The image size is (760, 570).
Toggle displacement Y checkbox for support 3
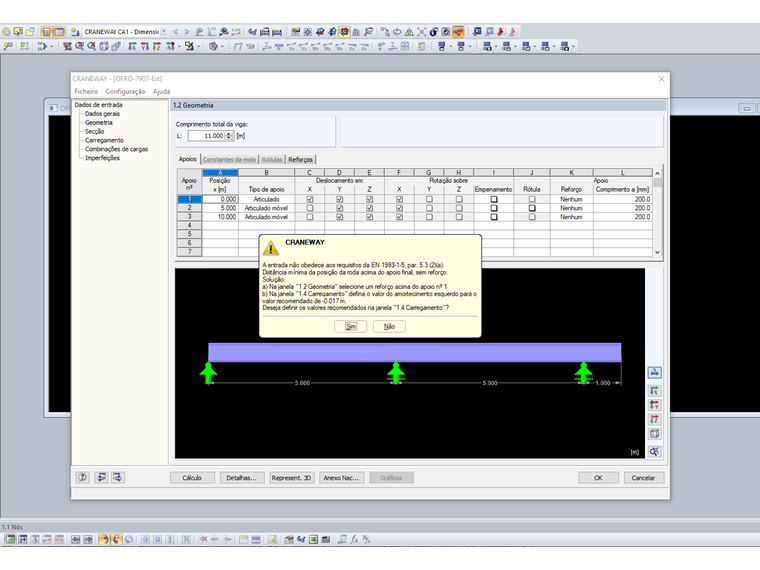coord(340,217)
